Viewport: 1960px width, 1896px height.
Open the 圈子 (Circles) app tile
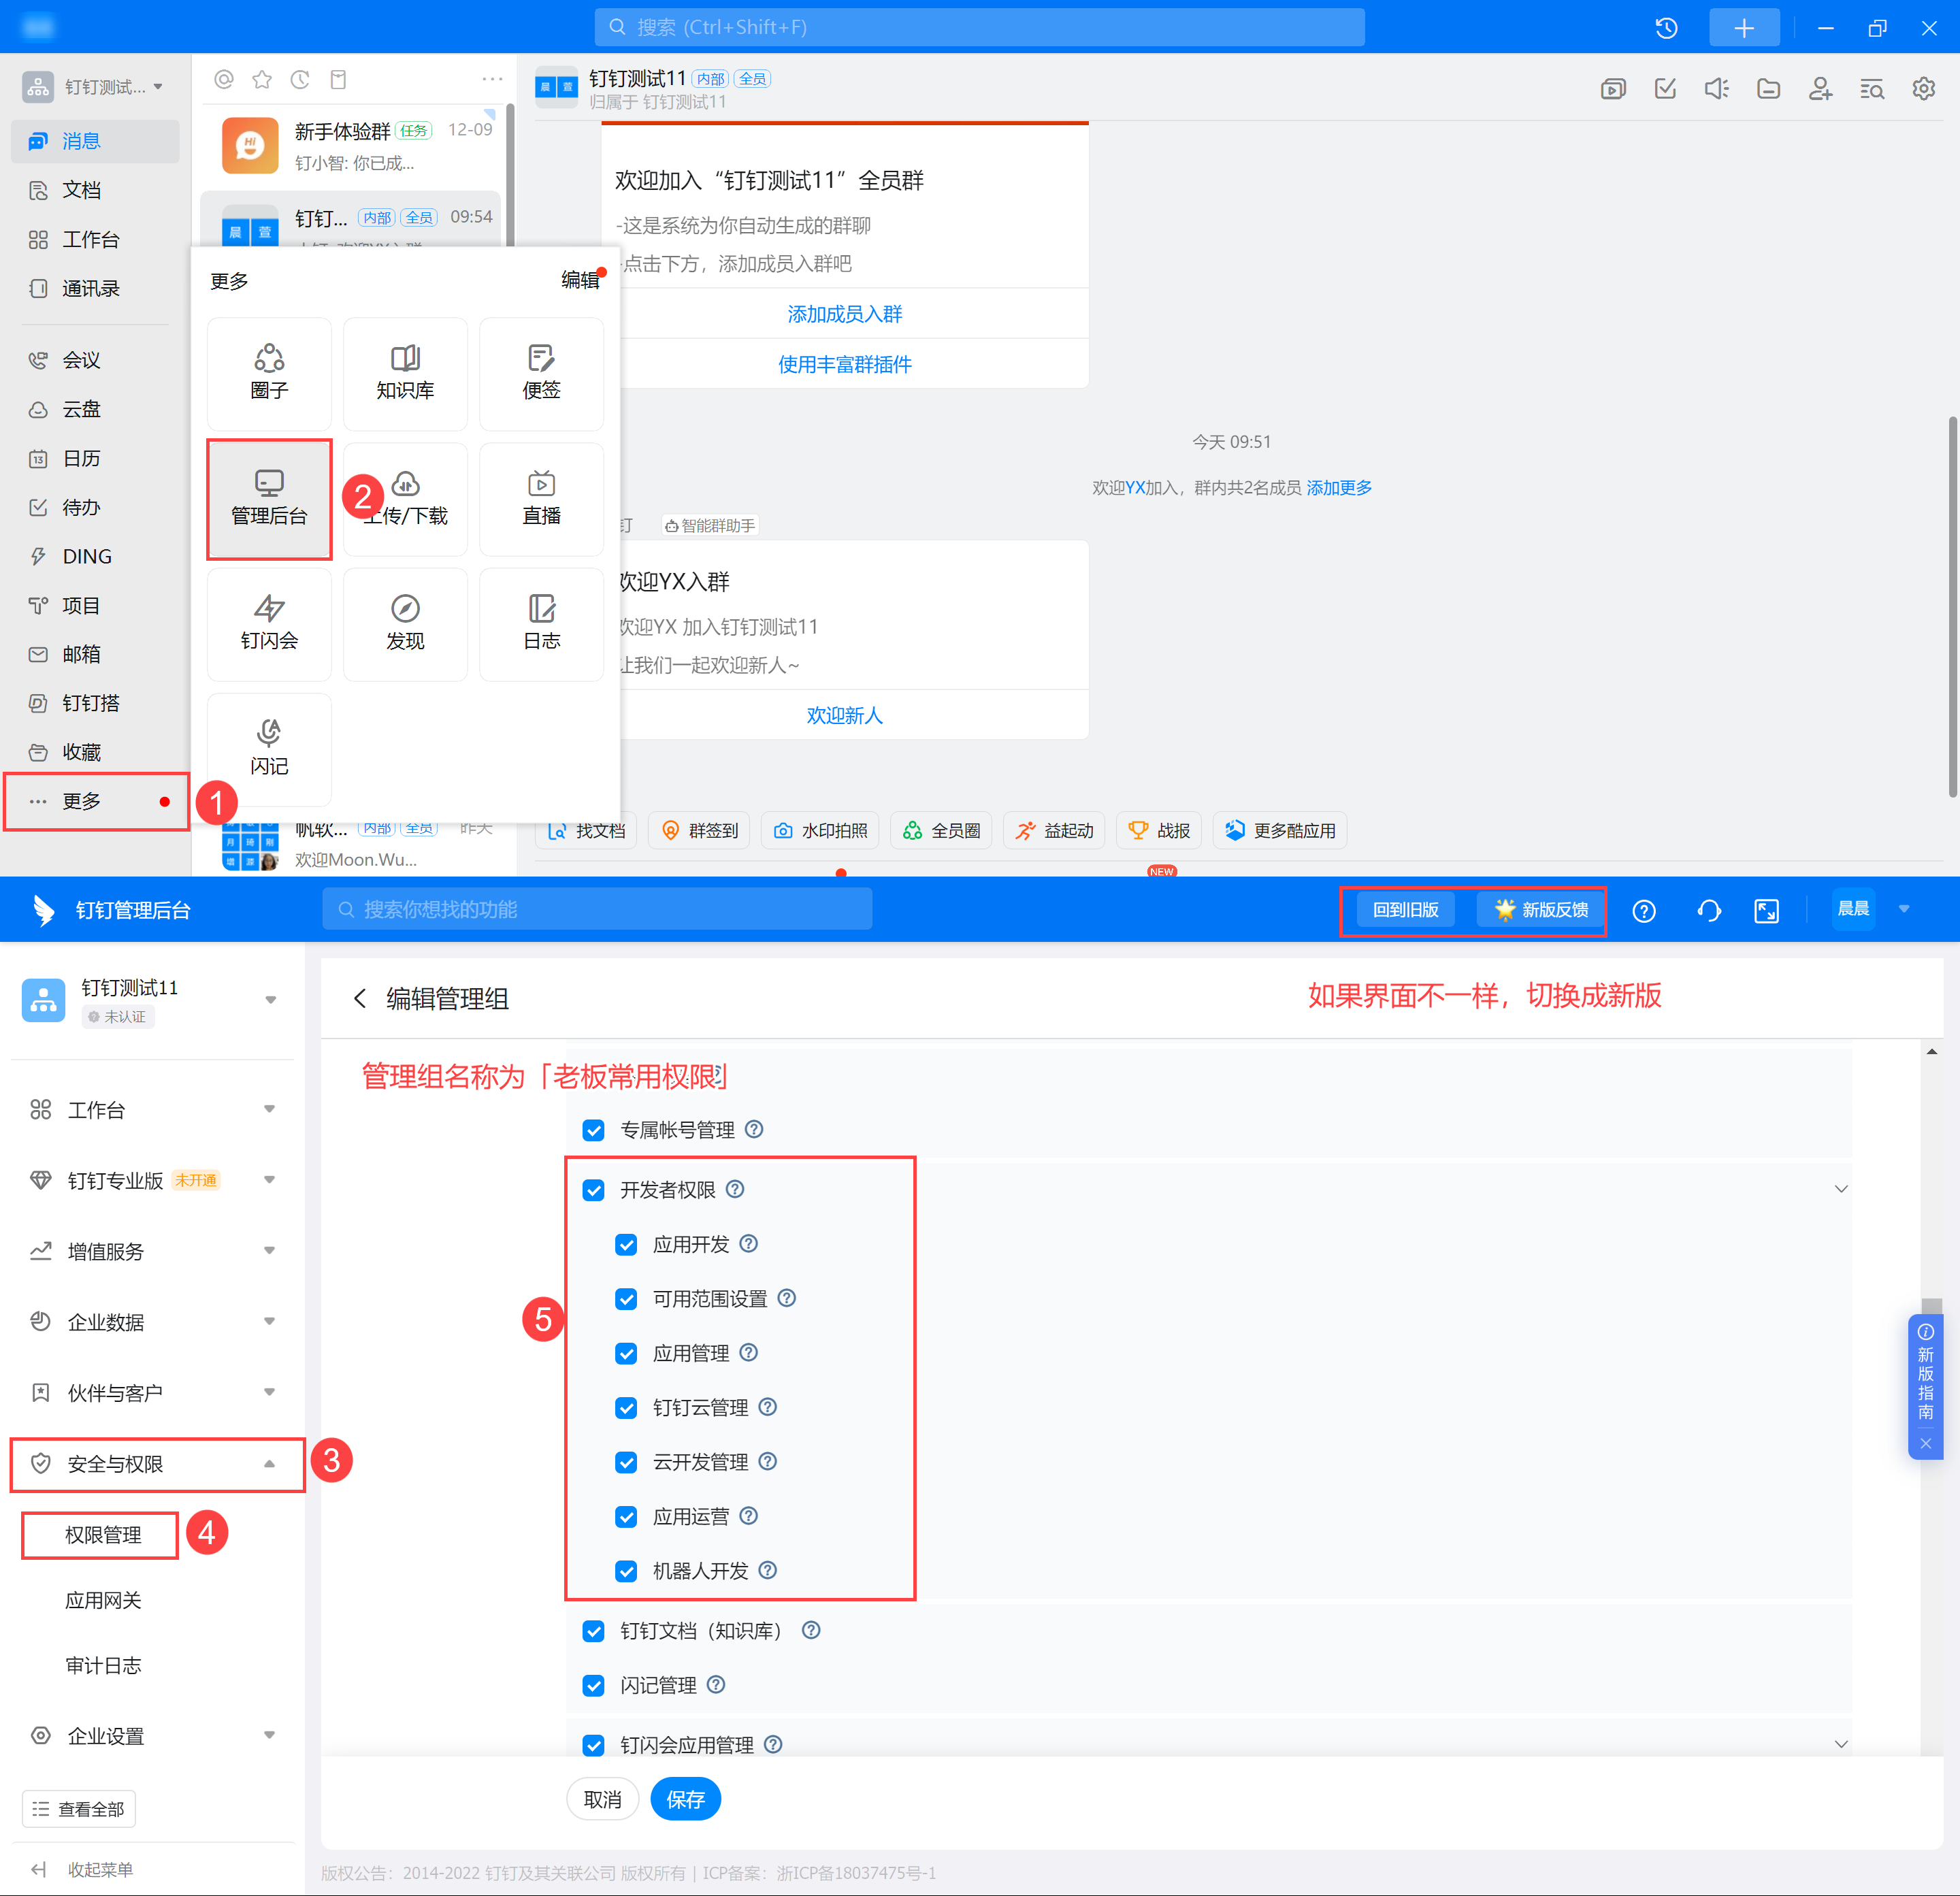269,373
